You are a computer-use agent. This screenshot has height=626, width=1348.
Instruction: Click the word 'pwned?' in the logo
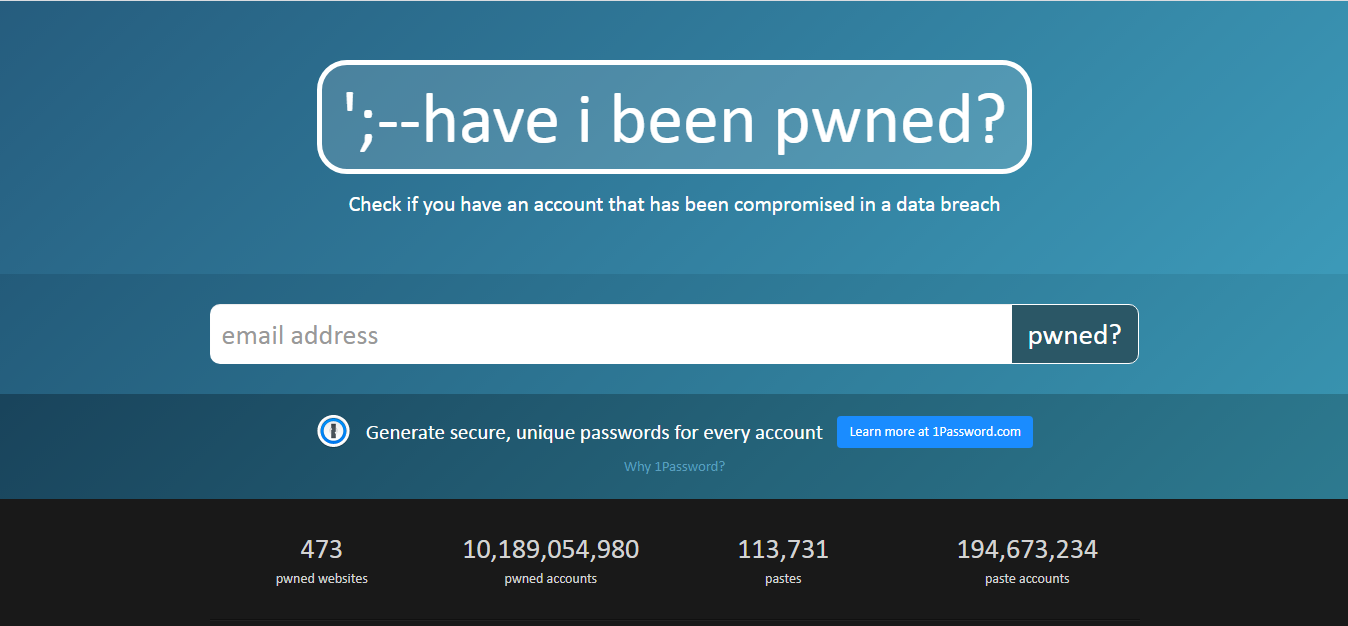pyautogui.click(x=889, y=120)
